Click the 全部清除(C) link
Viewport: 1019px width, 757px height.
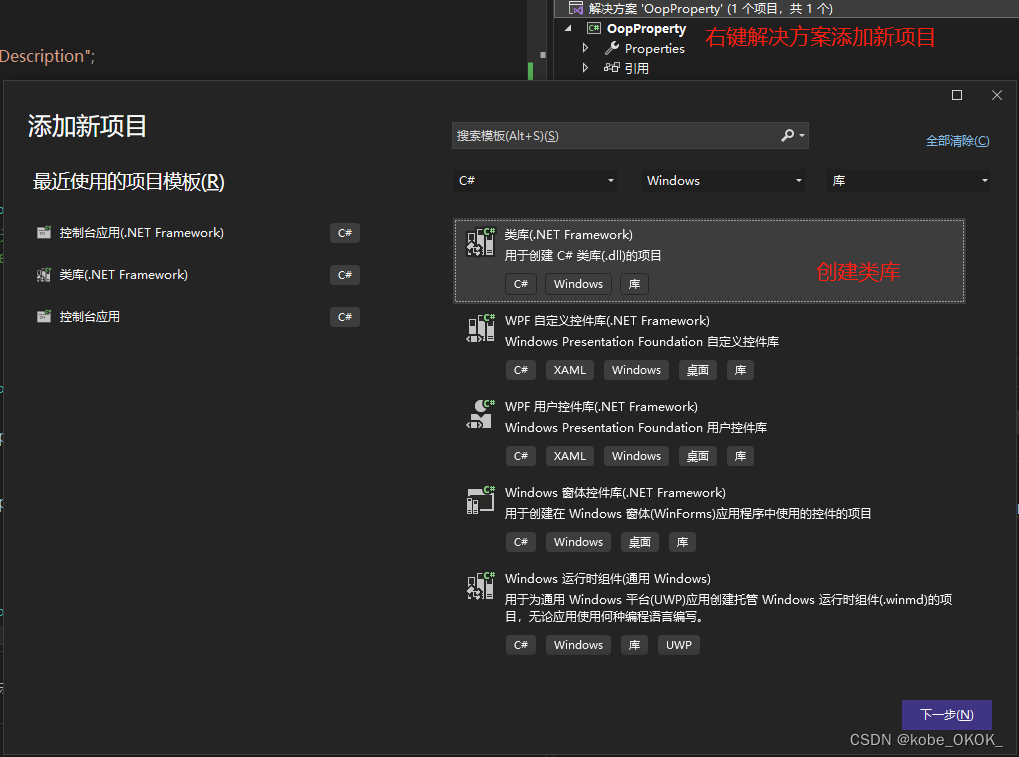(957, 141)
